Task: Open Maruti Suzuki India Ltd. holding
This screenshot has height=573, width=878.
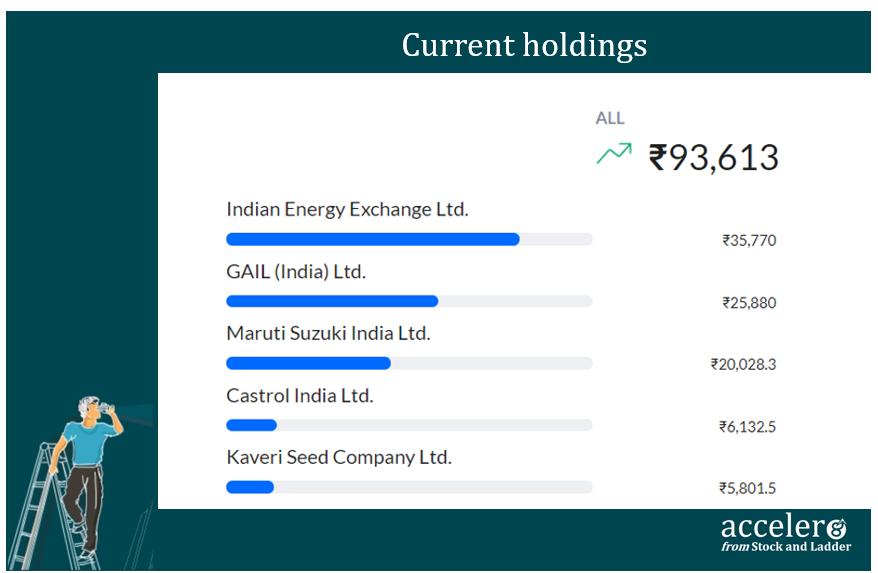Action: [328, 333]
